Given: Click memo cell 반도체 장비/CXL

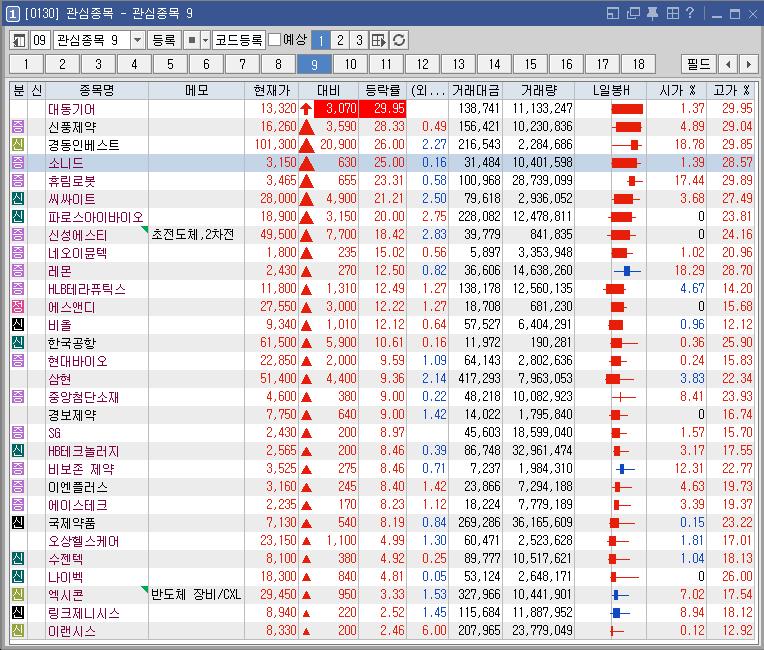Looking at the screenshot, I should point(196,594).
